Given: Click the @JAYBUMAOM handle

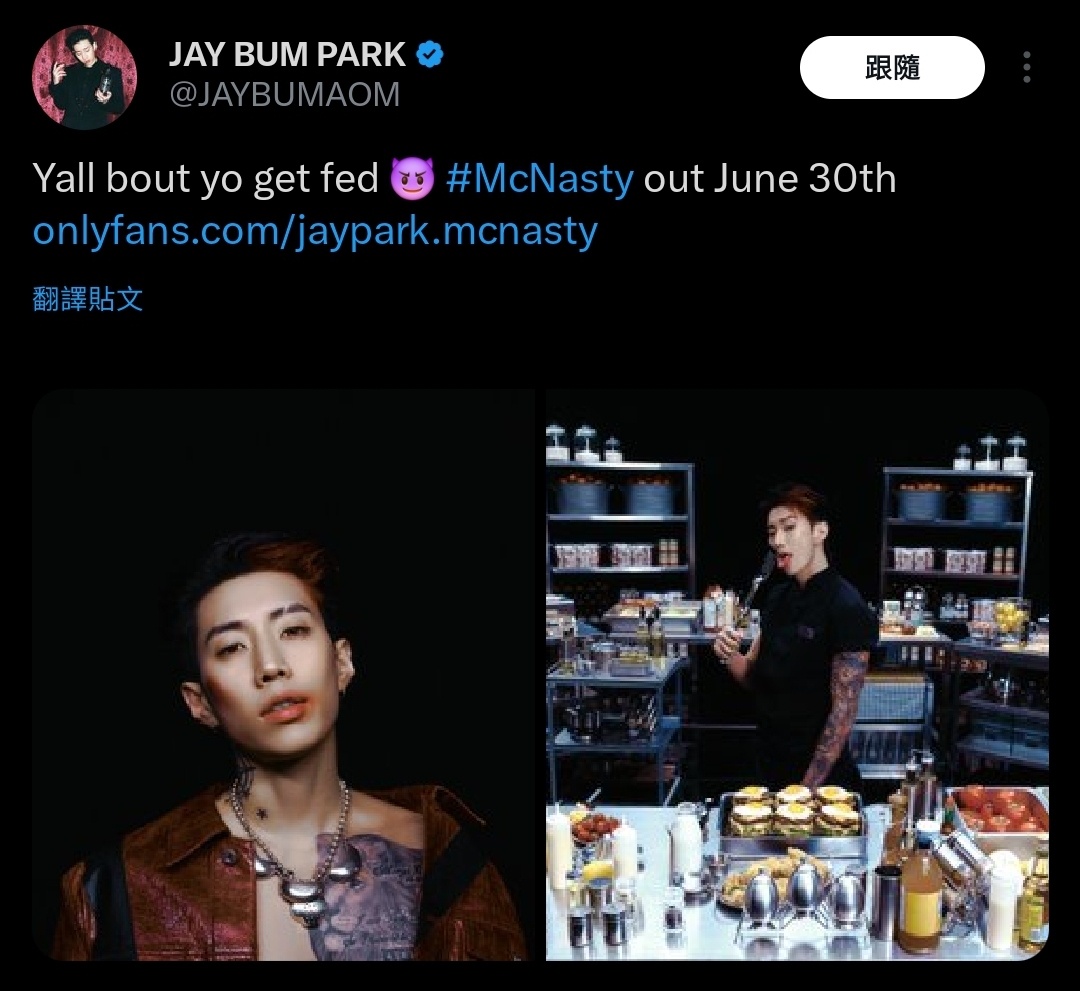Looking at the screenshot, I should pyautogui.click(x=284, y=94).
